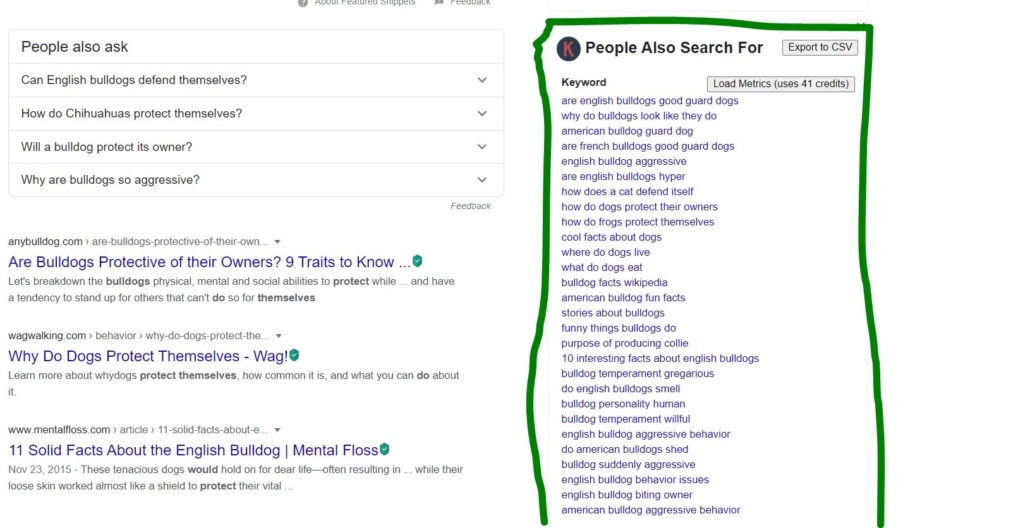This screenshot has height=528, width=1030.
Task: Click the green shield beside anybulldog result
Action: (x=417, y=261)
